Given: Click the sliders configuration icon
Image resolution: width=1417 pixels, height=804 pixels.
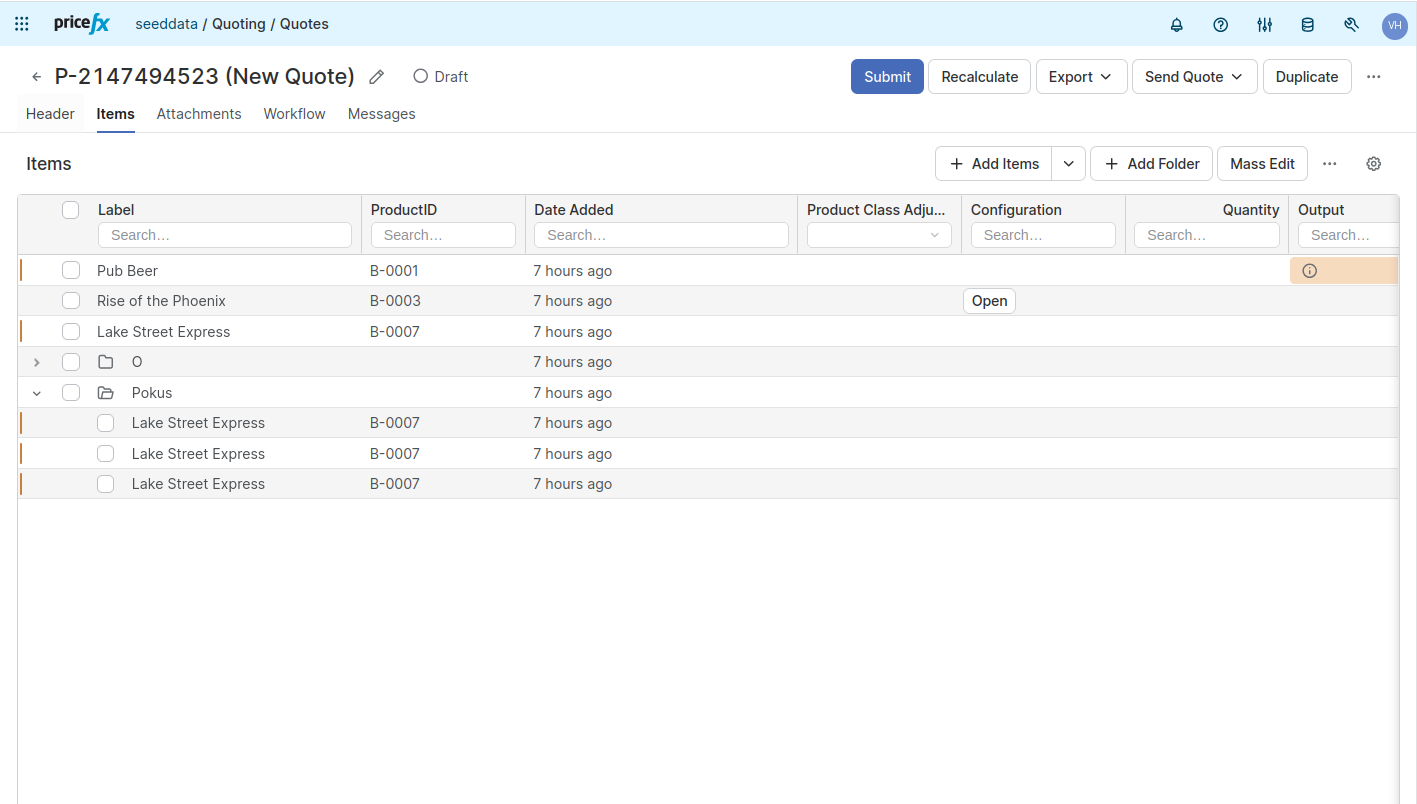Looking at the screenshot, I should click(1264, 25).
